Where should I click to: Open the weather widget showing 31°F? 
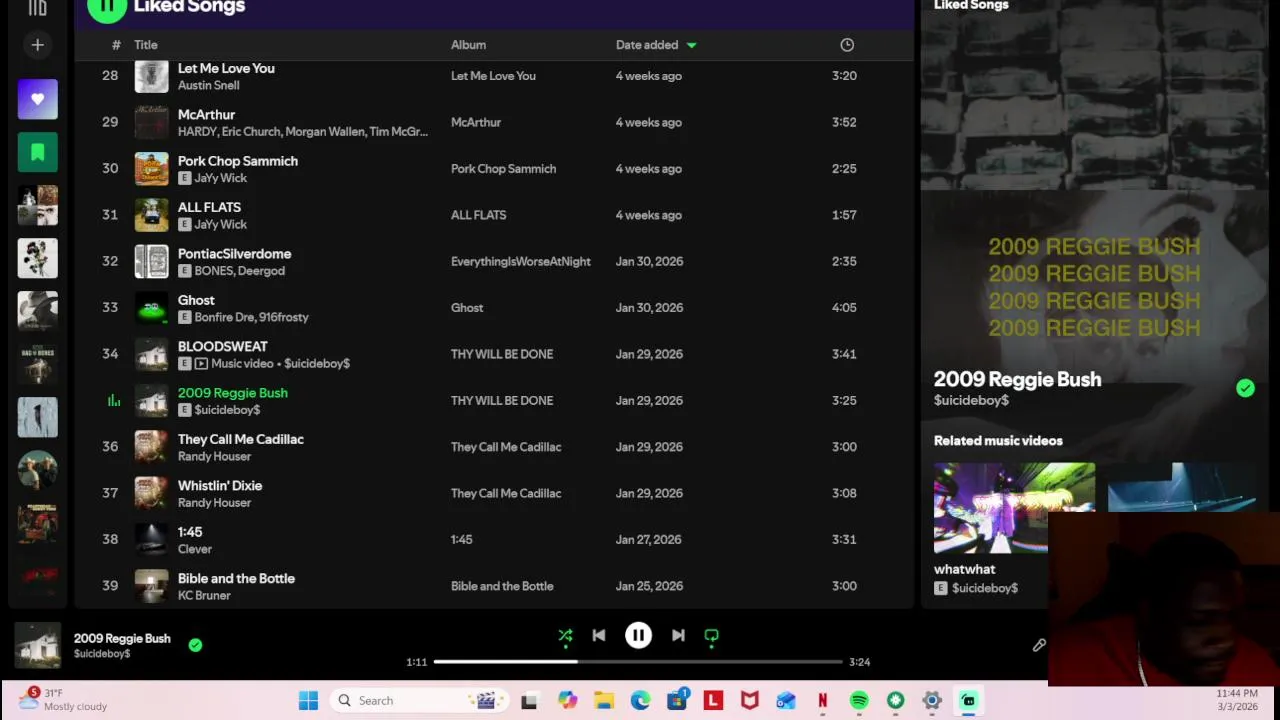62,700
